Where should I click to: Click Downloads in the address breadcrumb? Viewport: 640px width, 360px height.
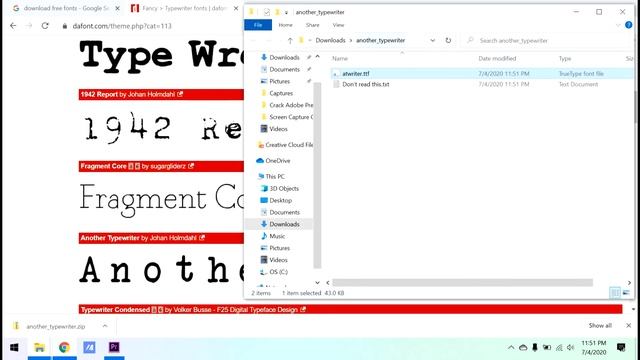[x=330, y=40]
